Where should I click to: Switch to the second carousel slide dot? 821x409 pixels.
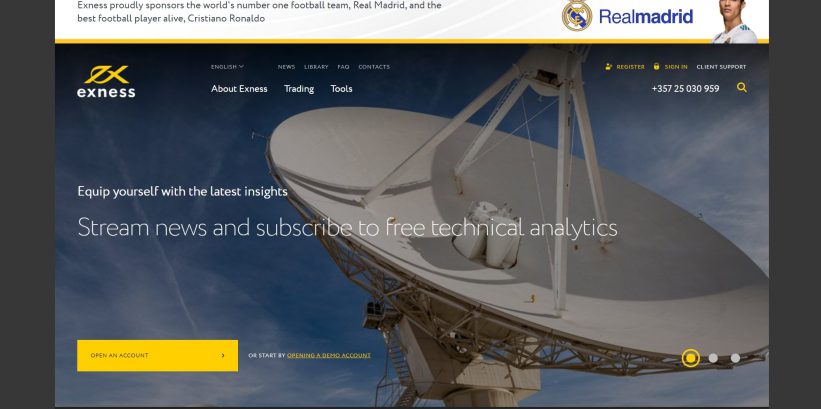click(x=713, y=358)
